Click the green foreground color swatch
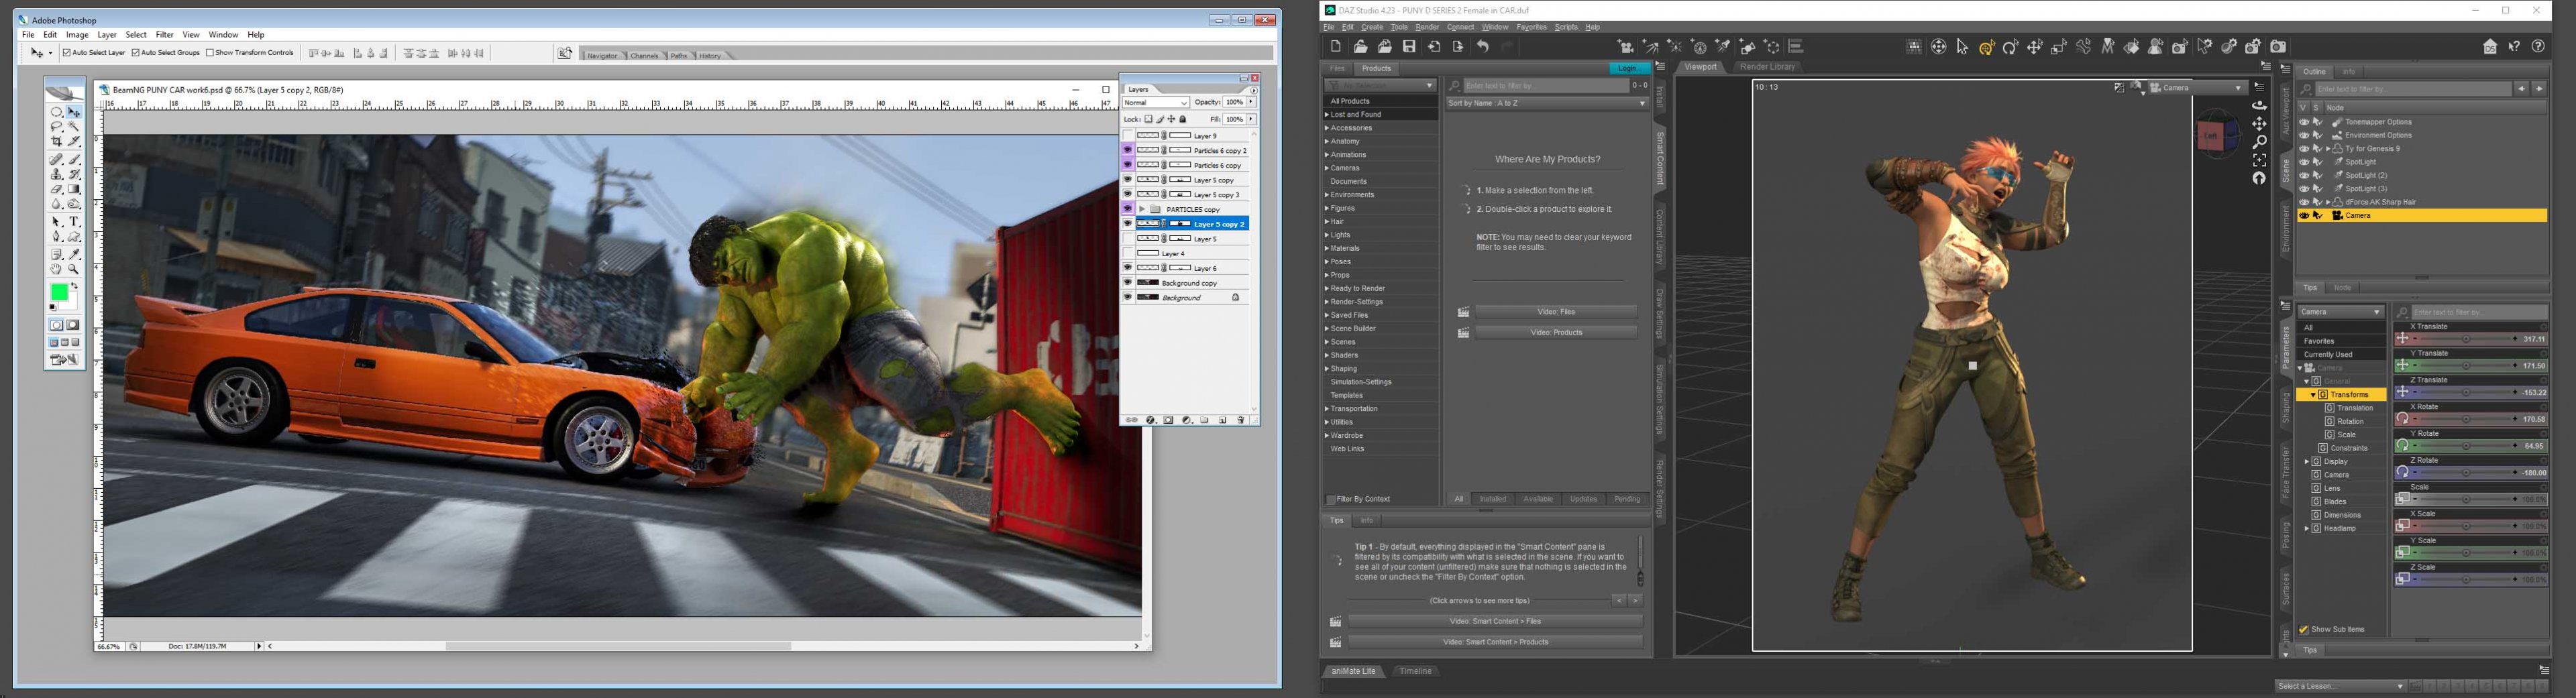Screen dimensions: 2576x698 [x=60, y=292]
